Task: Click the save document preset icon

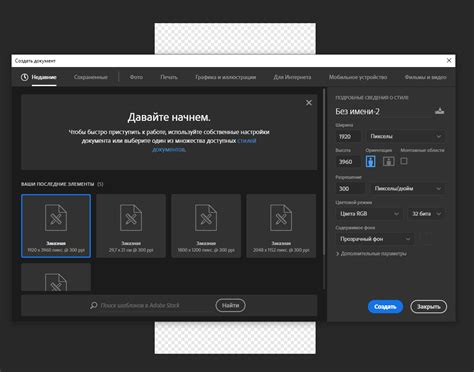Action: pos(440,111)
